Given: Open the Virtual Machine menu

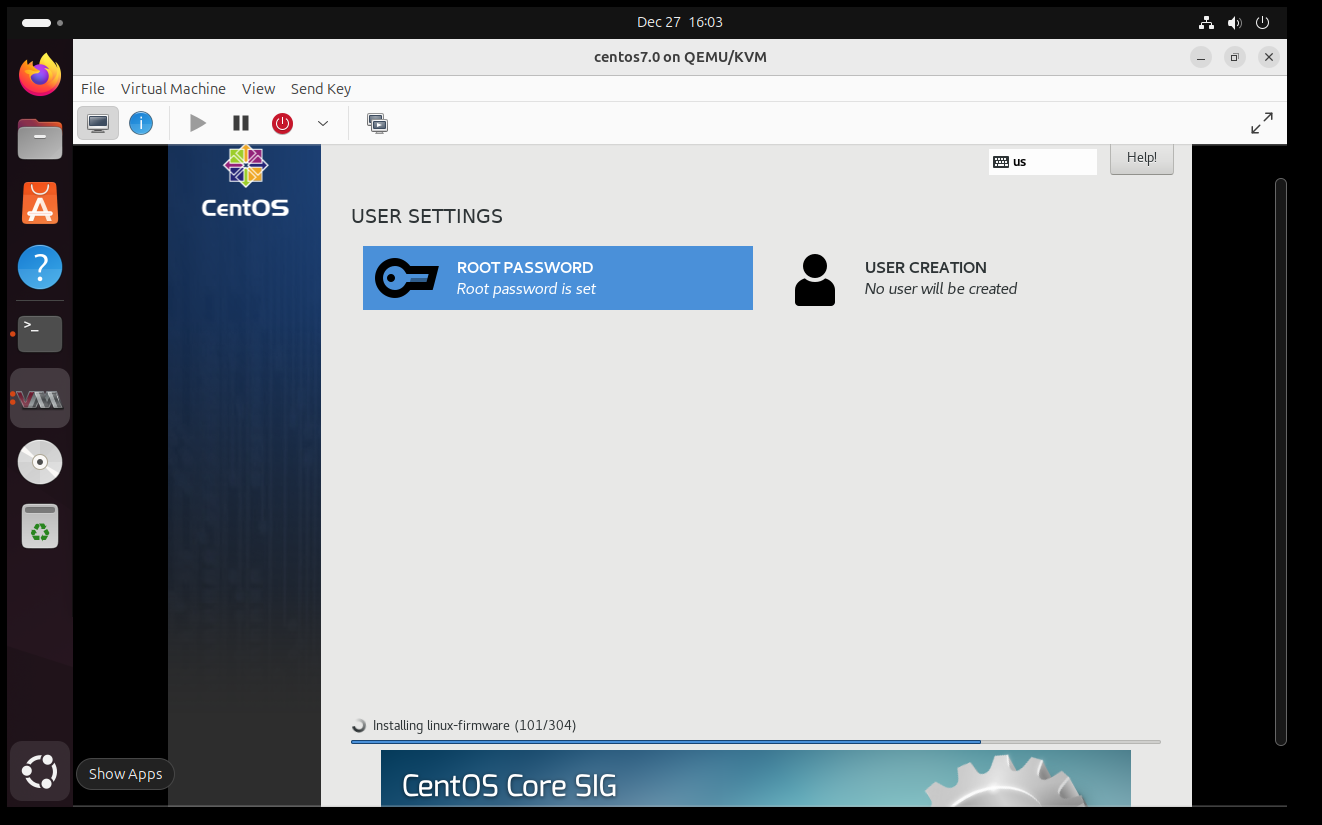Looking at the screenshot, I should click(173, 89).
